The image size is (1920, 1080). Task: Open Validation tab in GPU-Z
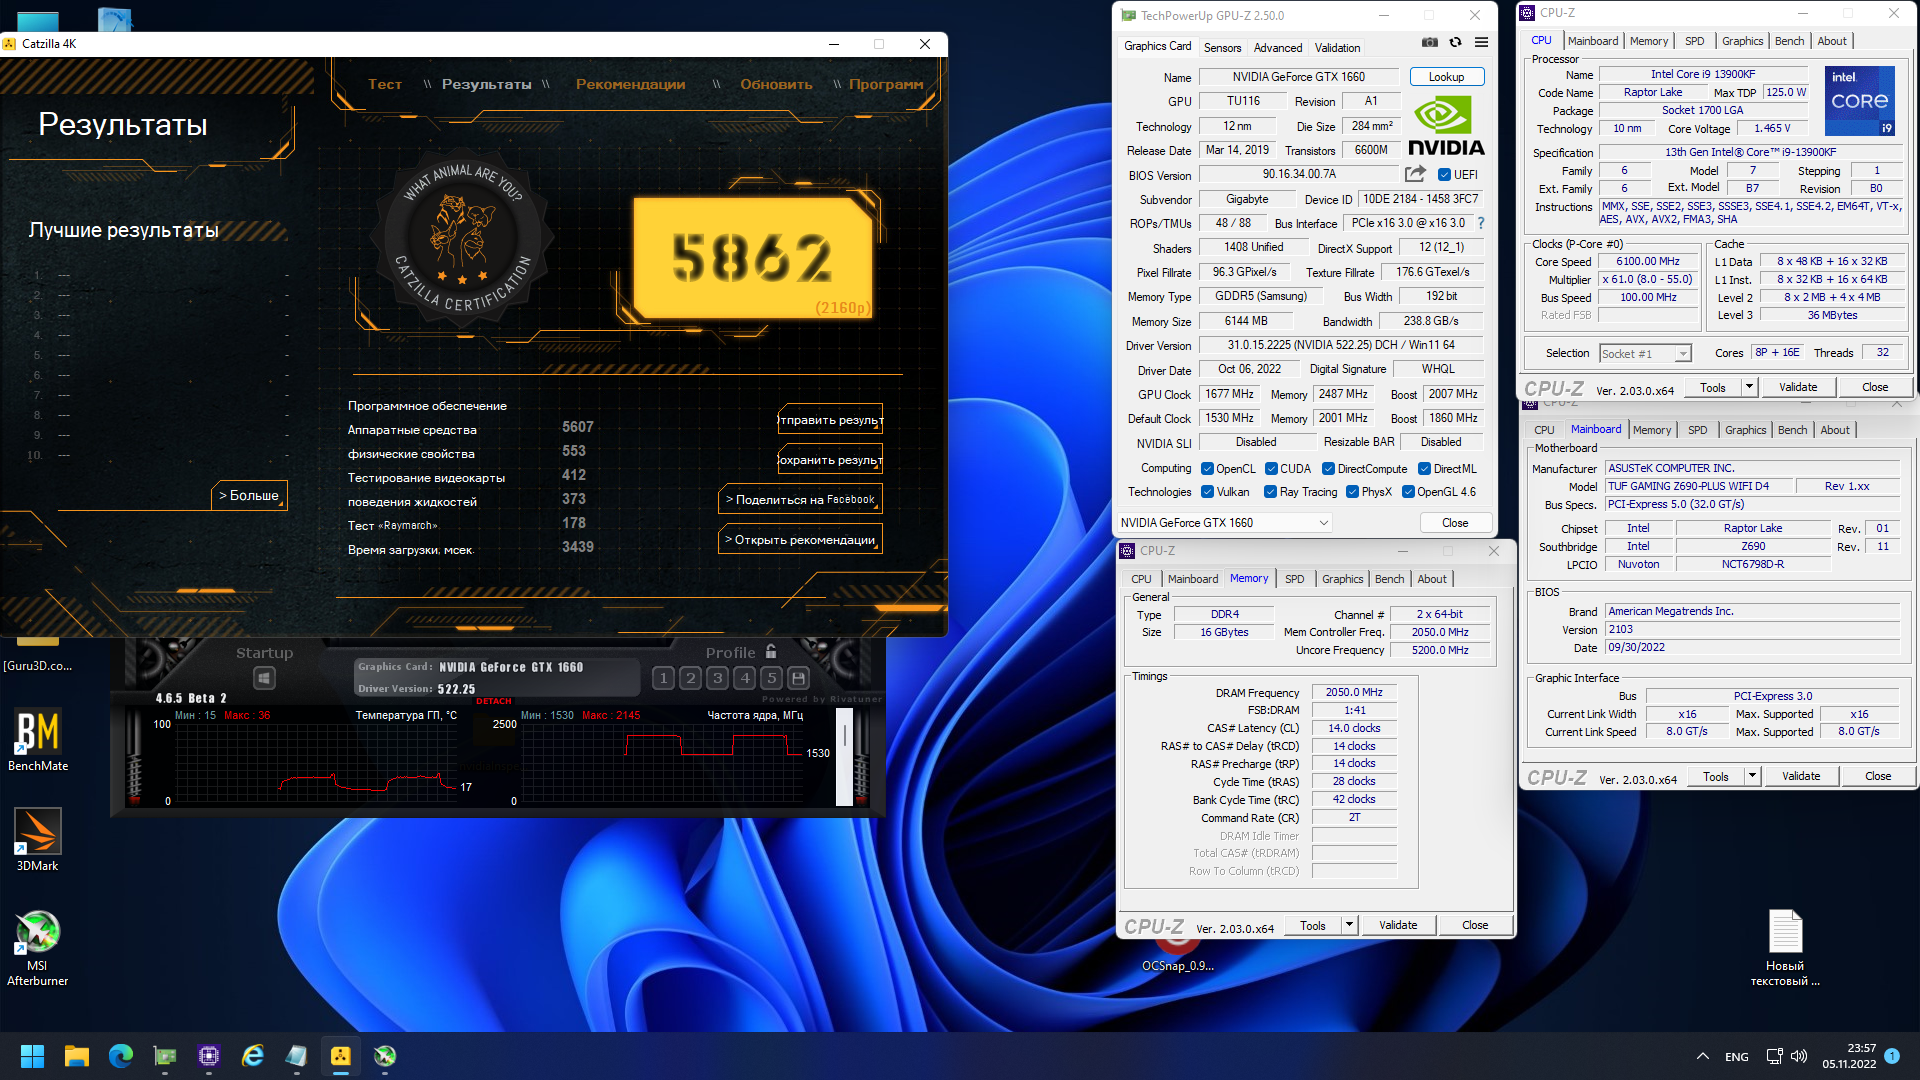pyautogui.click(x=1337, y=47)
